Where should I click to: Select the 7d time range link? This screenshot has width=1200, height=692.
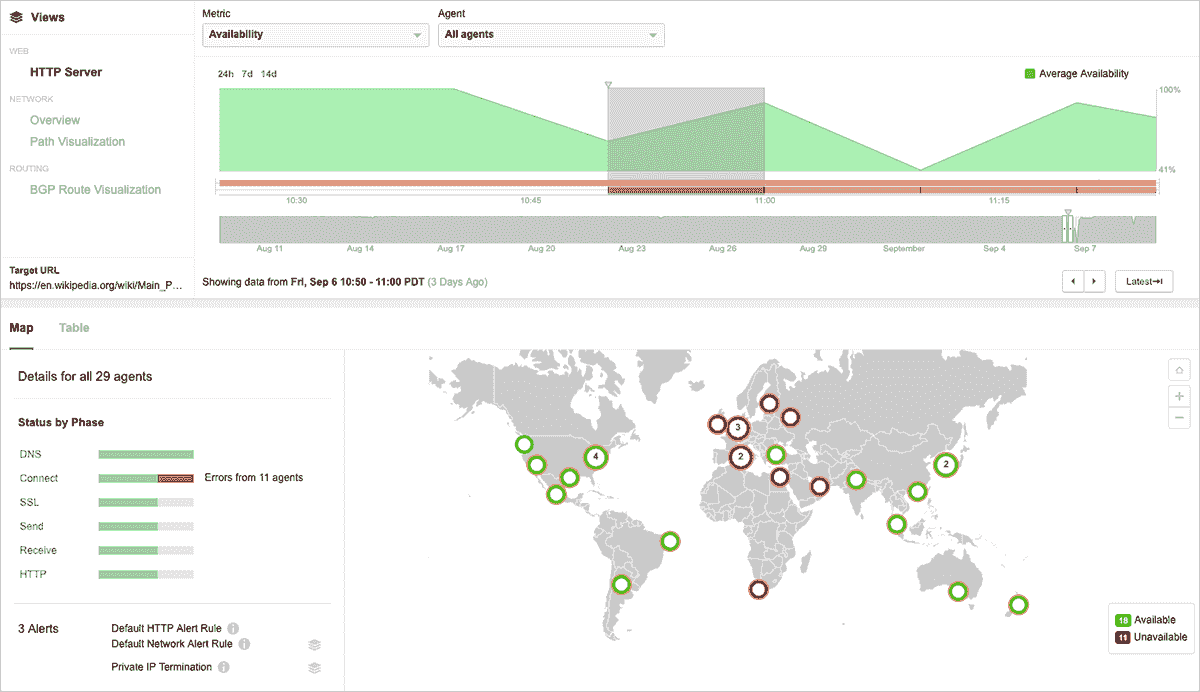click(247, 74)
